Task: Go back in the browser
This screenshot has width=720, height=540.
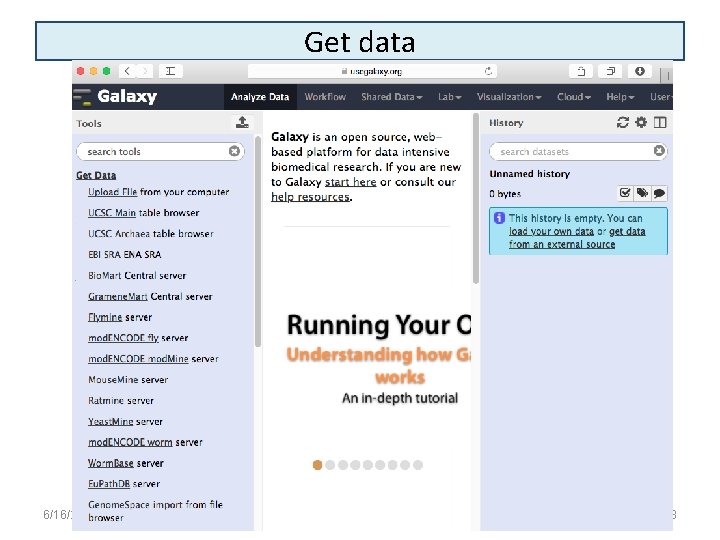Action: pos(127,71)
